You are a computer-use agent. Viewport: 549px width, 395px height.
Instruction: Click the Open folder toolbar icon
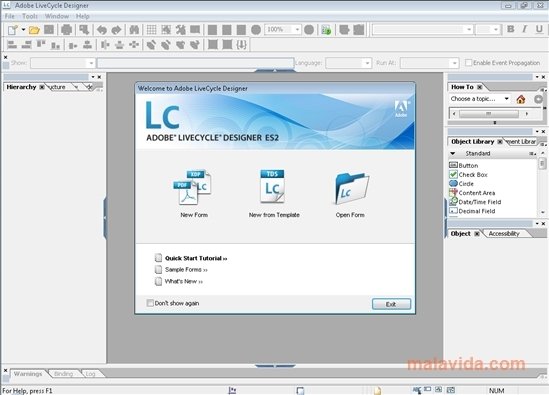(x=34, y=30)
